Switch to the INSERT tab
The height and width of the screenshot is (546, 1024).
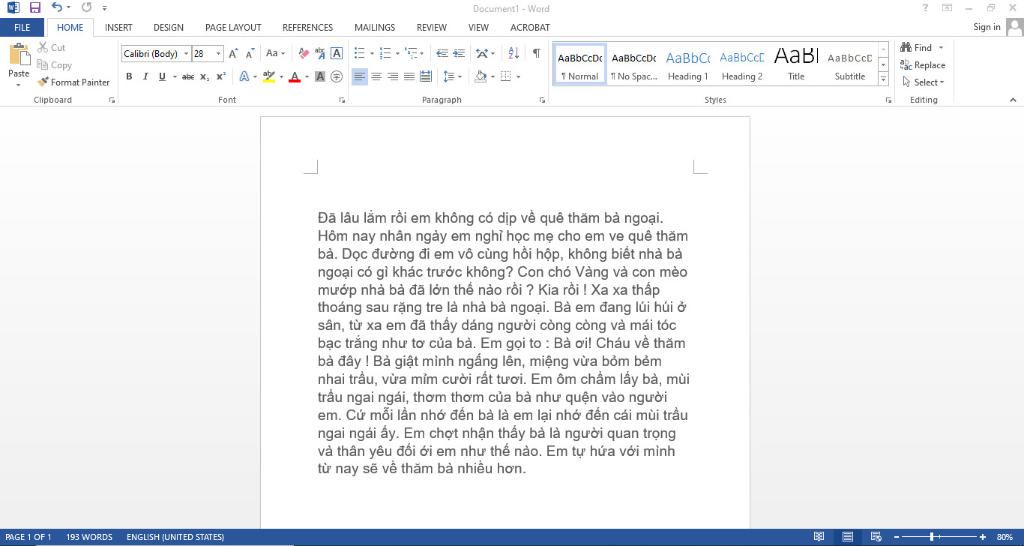click(119, 27)
